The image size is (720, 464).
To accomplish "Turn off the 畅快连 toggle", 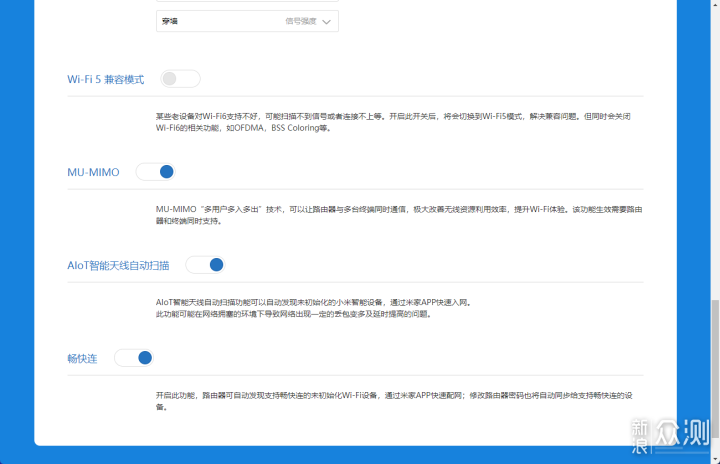I will click(x=134, y=358).
